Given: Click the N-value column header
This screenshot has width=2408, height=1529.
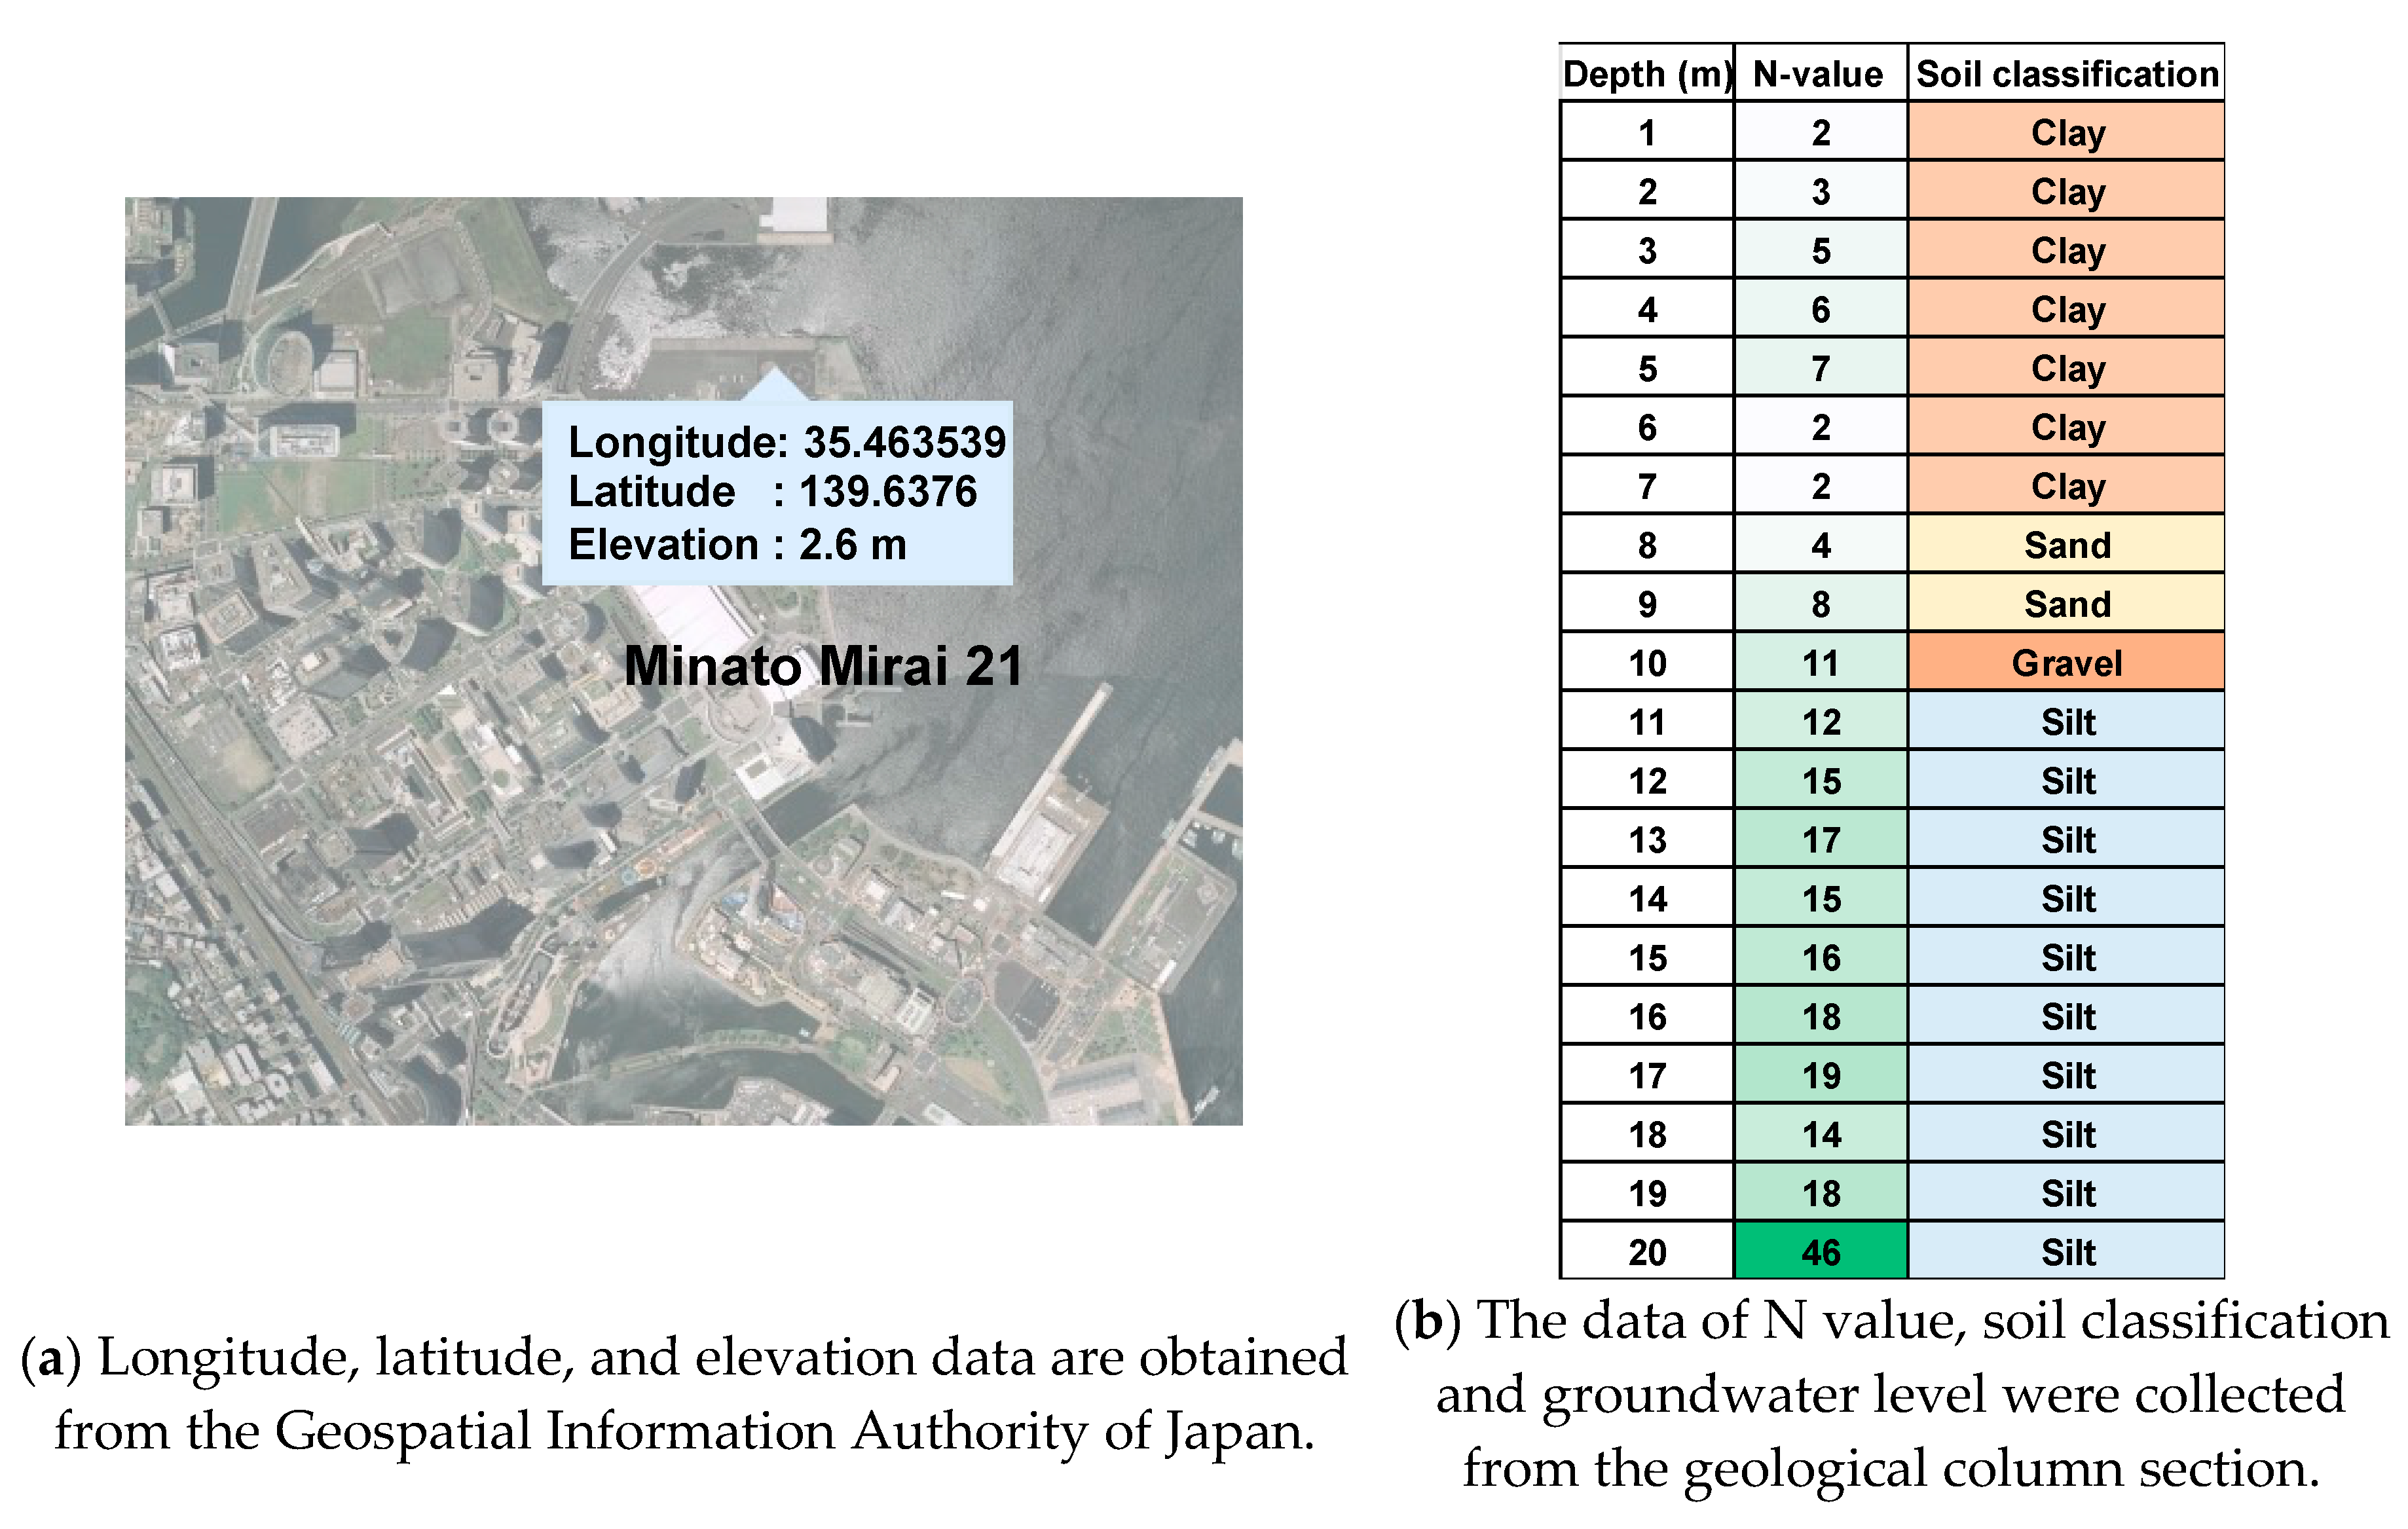Looking at the screenshot, I should pyautogui.click(x=1819, y=74).
